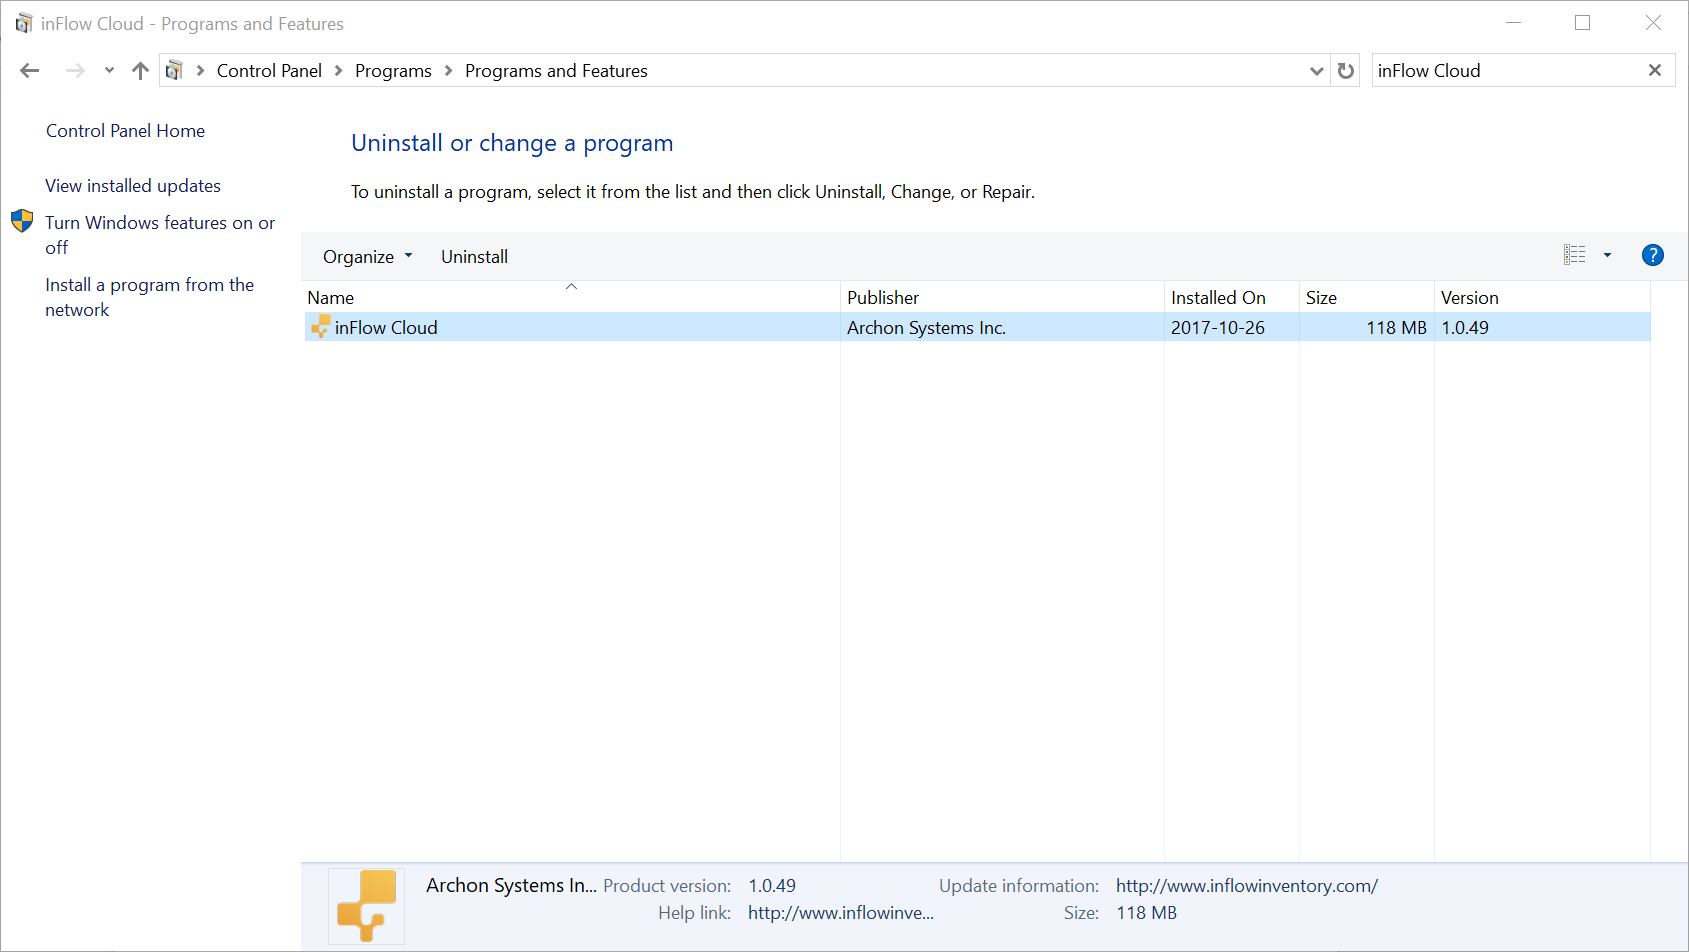
Task: Click the title bar window icon
Action: [x=23, y=23]
